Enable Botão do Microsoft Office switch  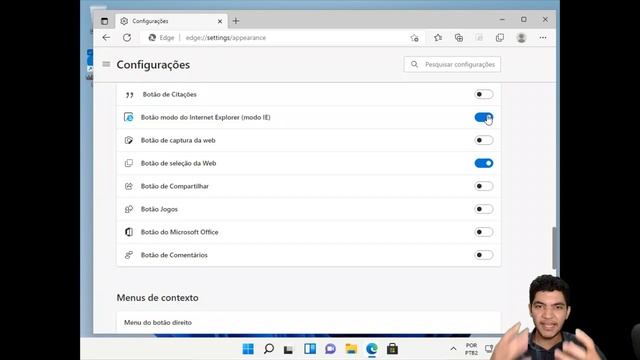click(484, 232)
